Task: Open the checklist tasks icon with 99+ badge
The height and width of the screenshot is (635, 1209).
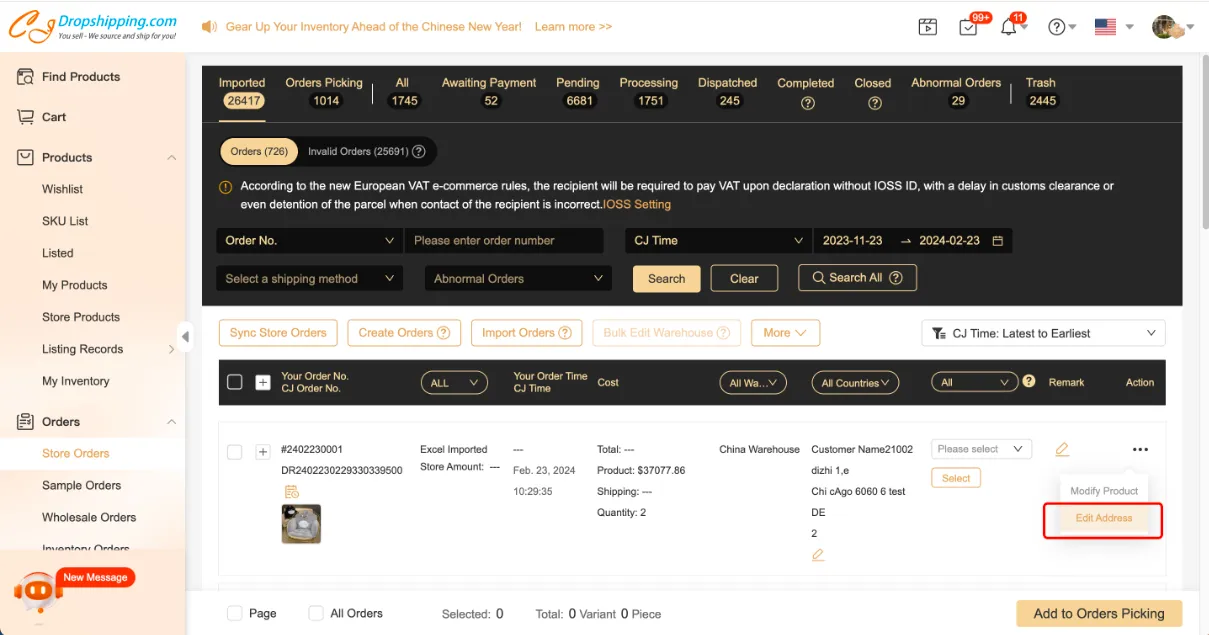Action: (968, 28)
